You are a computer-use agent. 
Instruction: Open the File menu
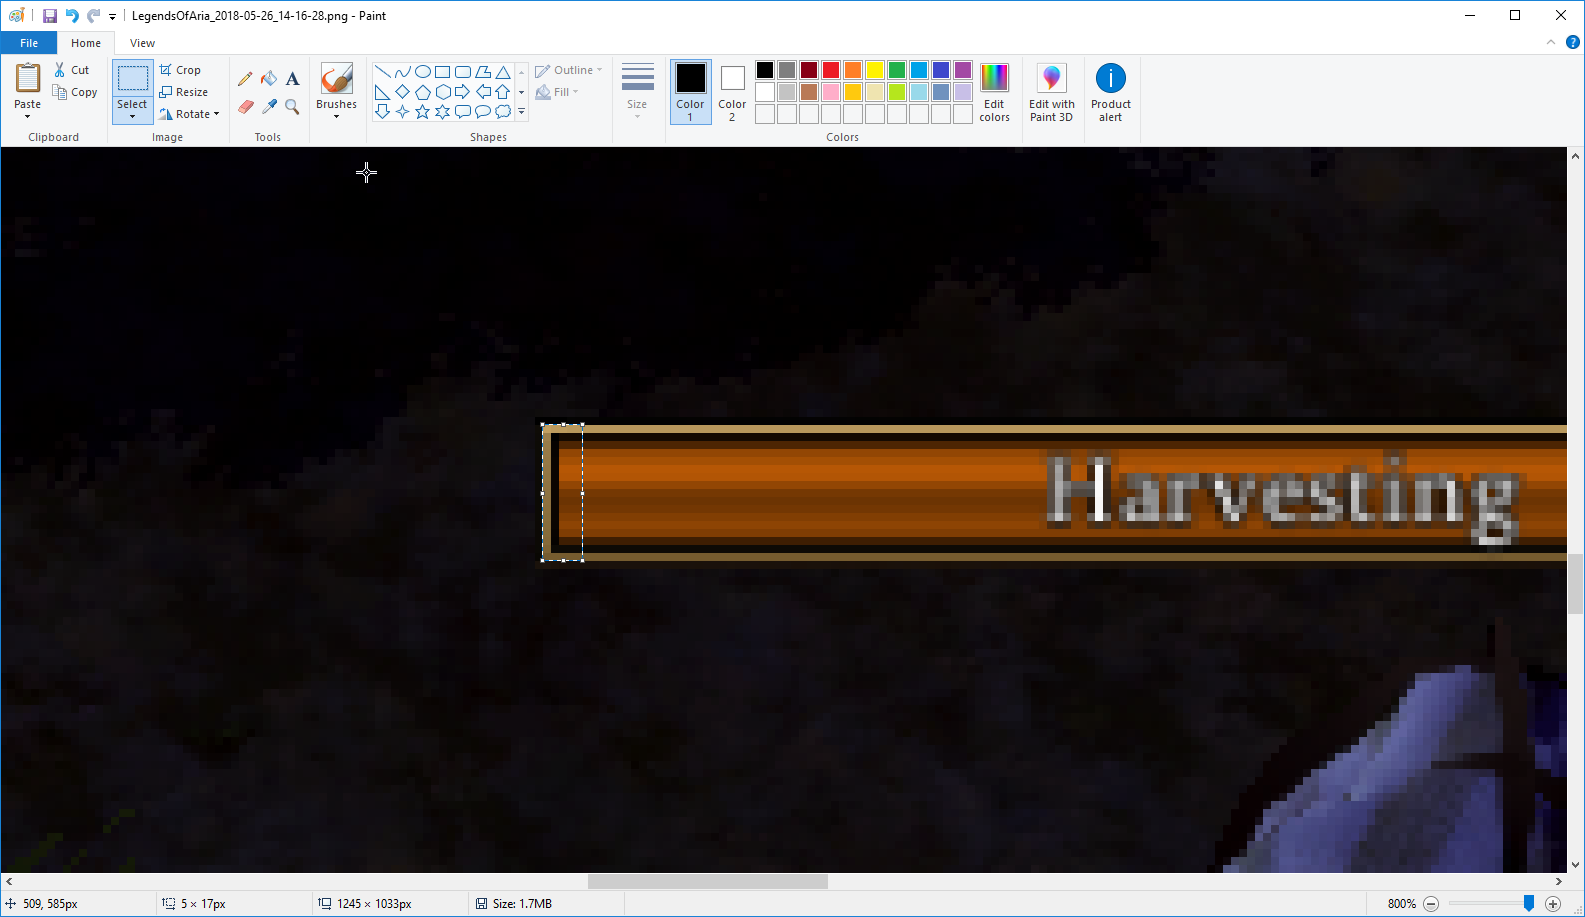point(29,43)
